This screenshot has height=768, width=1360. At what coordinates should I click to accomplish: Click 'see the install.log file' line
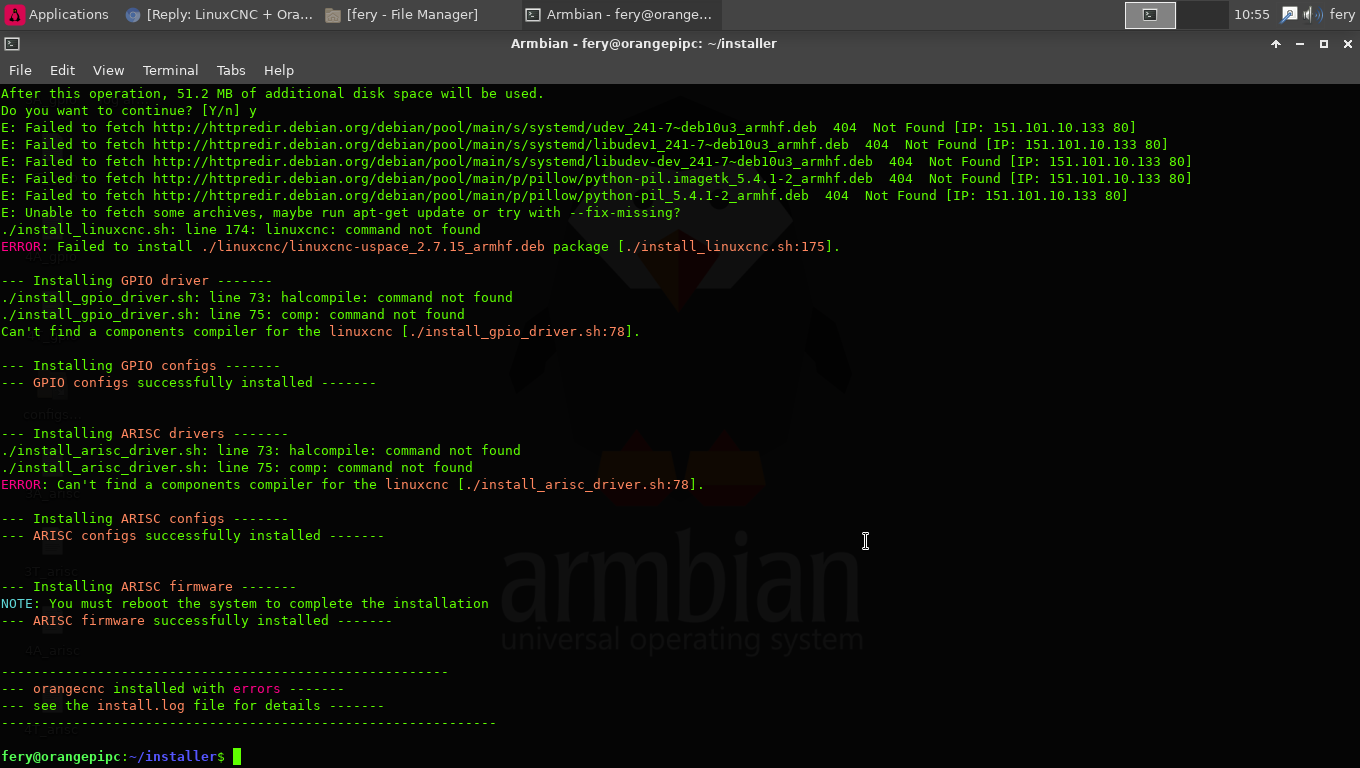193,706
